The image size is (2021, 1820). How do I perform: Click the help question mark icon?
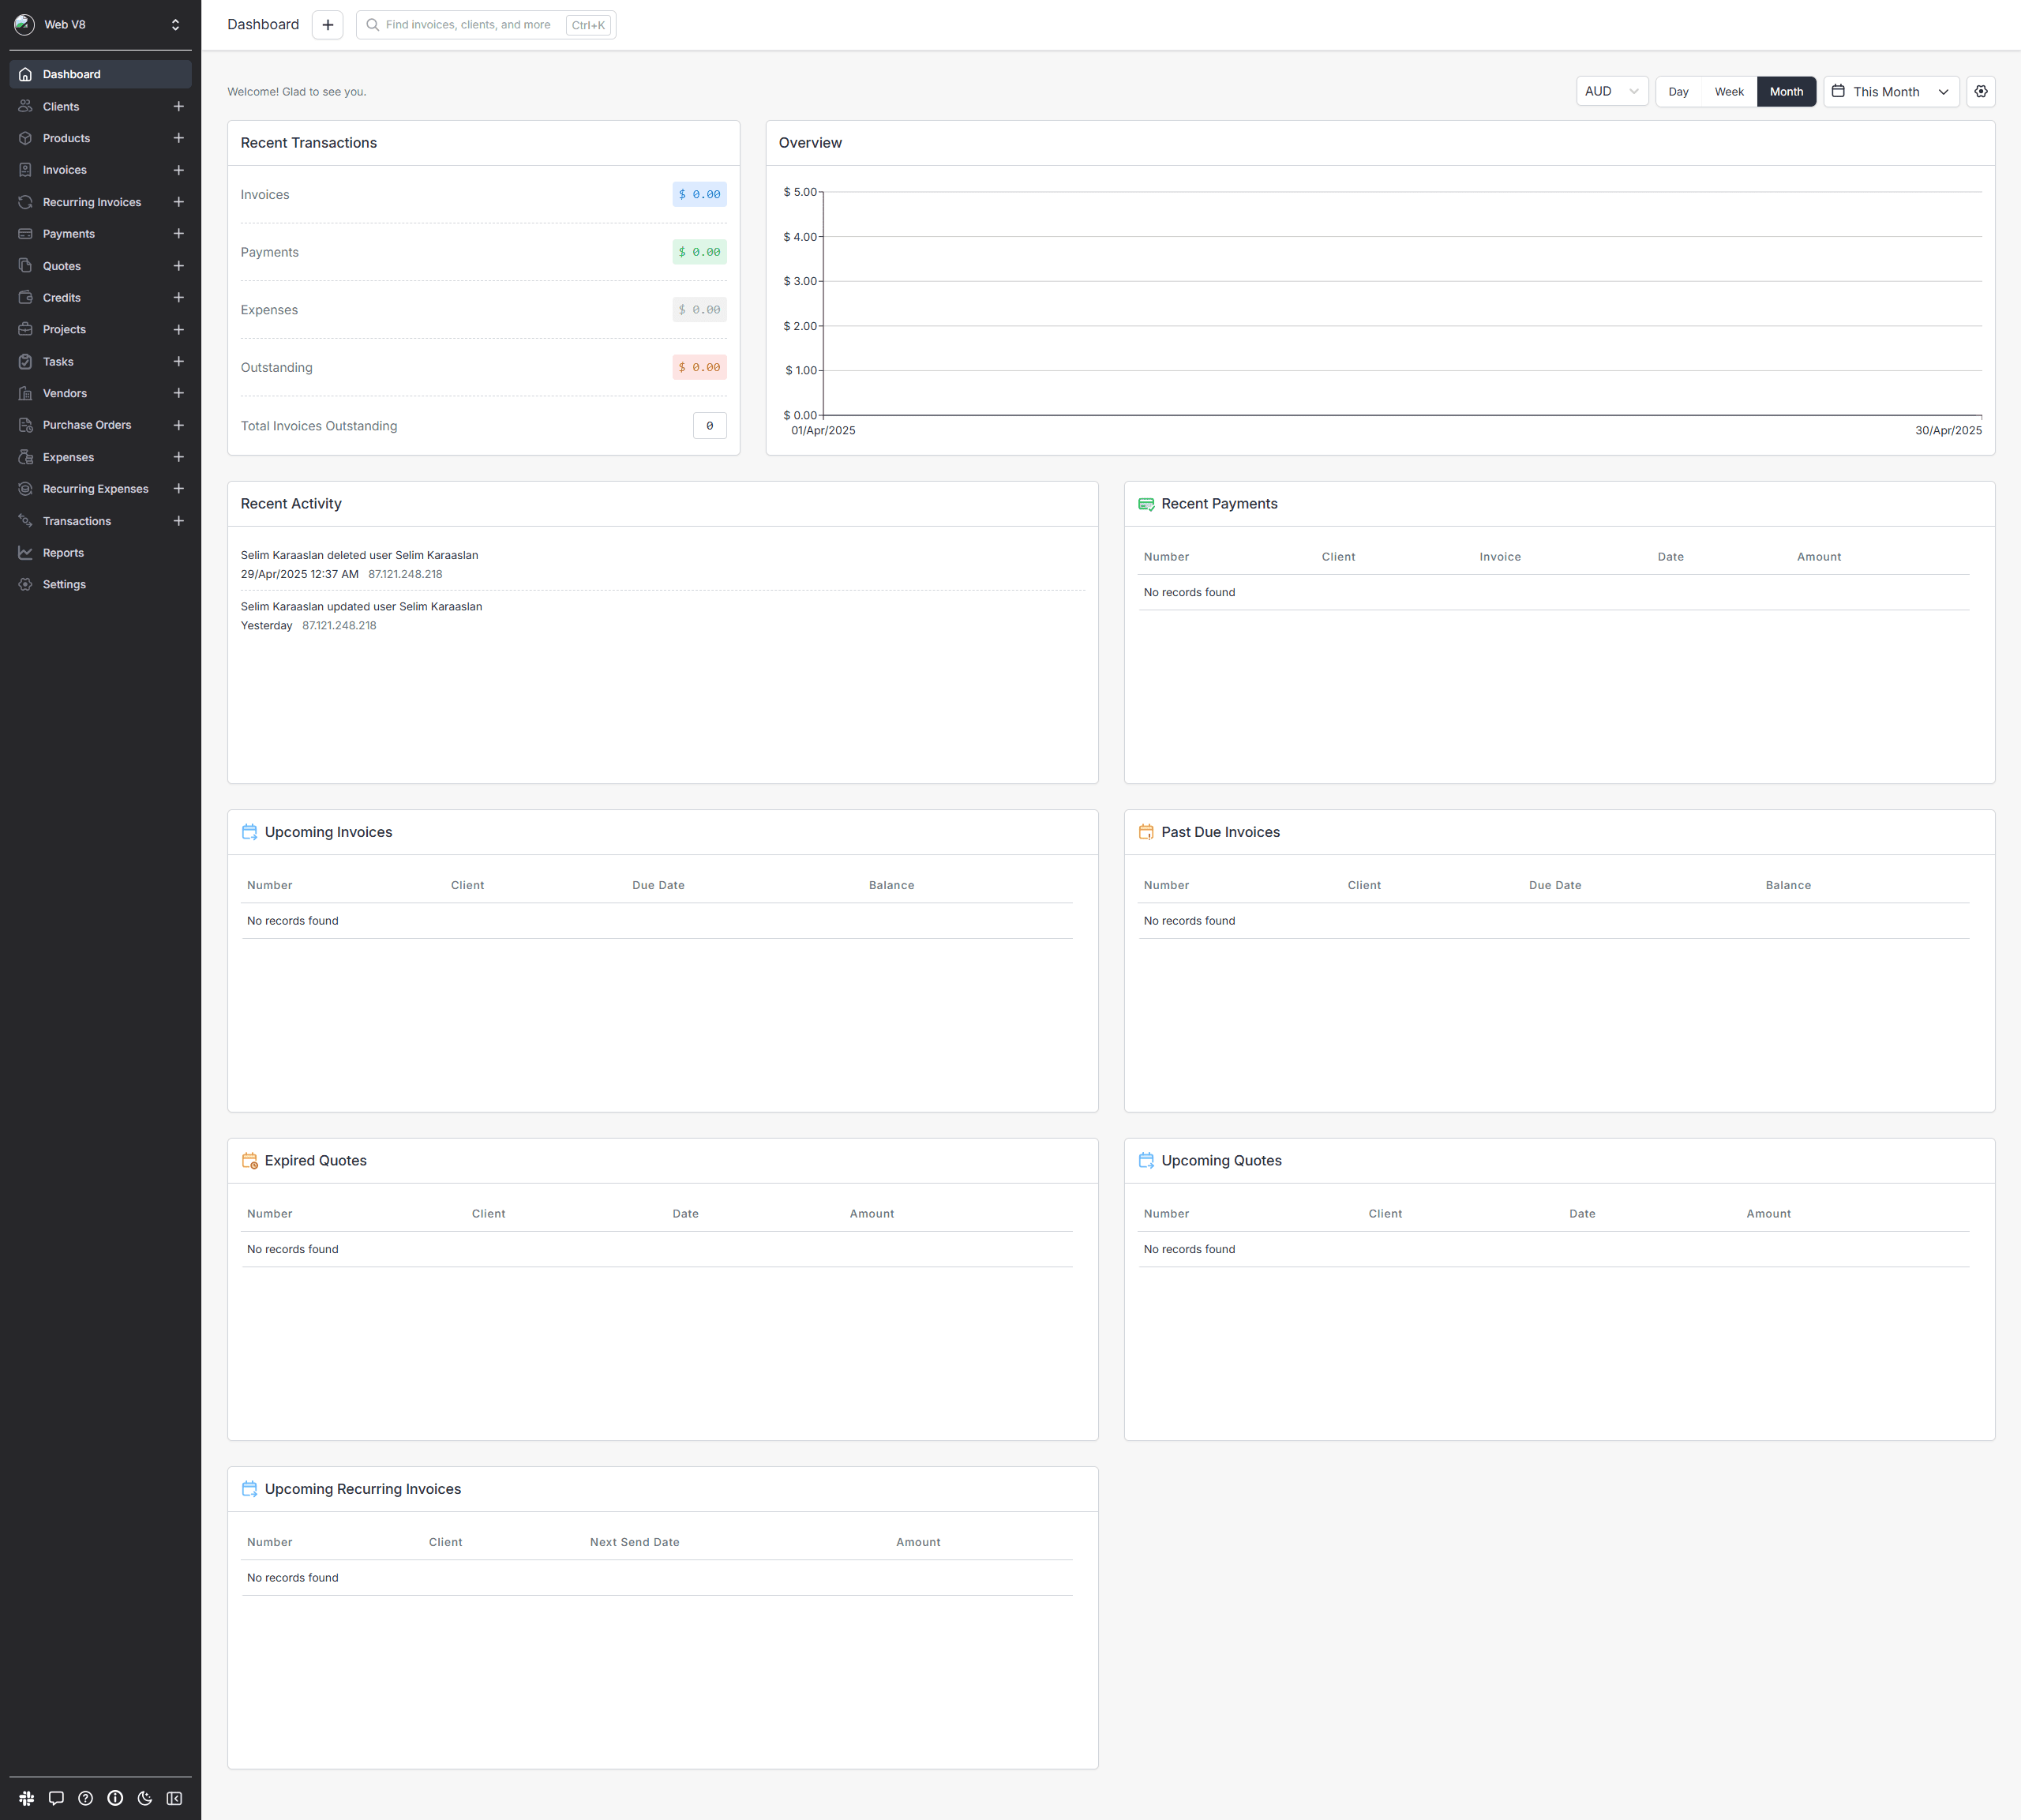86,1798
